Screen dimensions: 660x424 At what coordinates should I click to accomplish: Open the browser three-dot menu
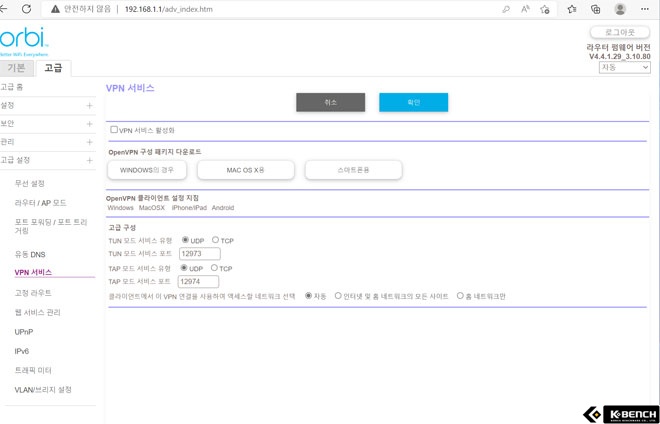(x=644, y=9)
